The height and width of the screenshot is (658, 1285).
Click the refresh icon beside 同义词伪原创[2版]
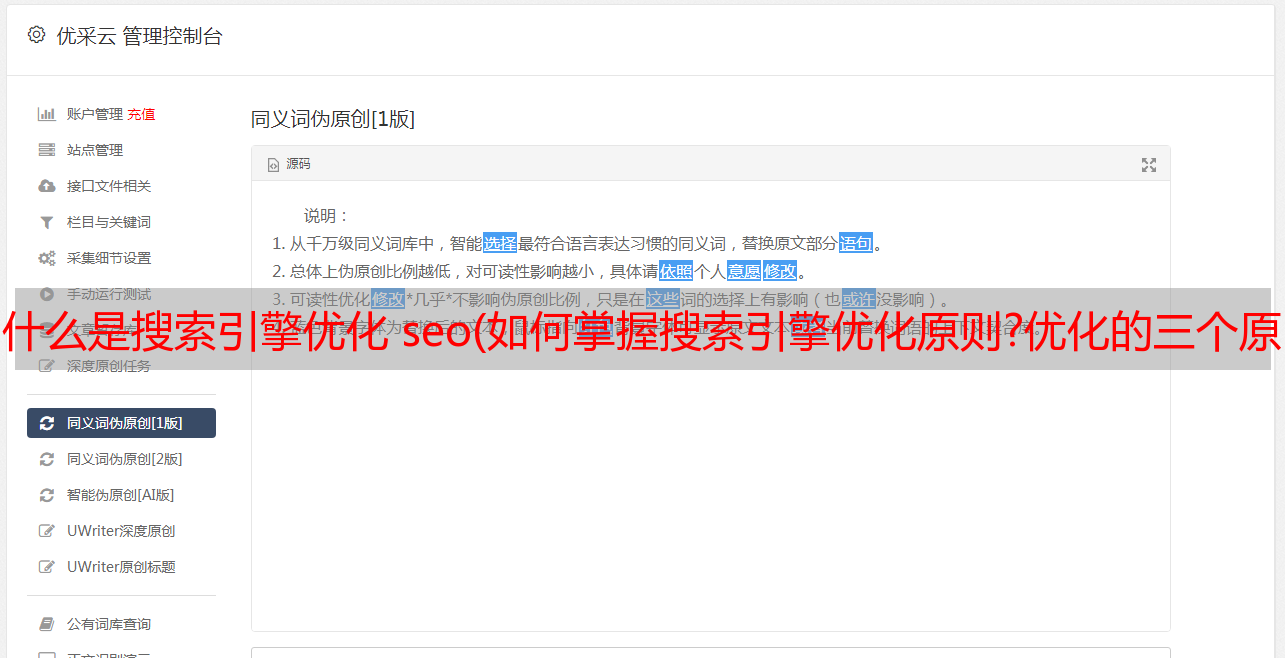point(46,459)
